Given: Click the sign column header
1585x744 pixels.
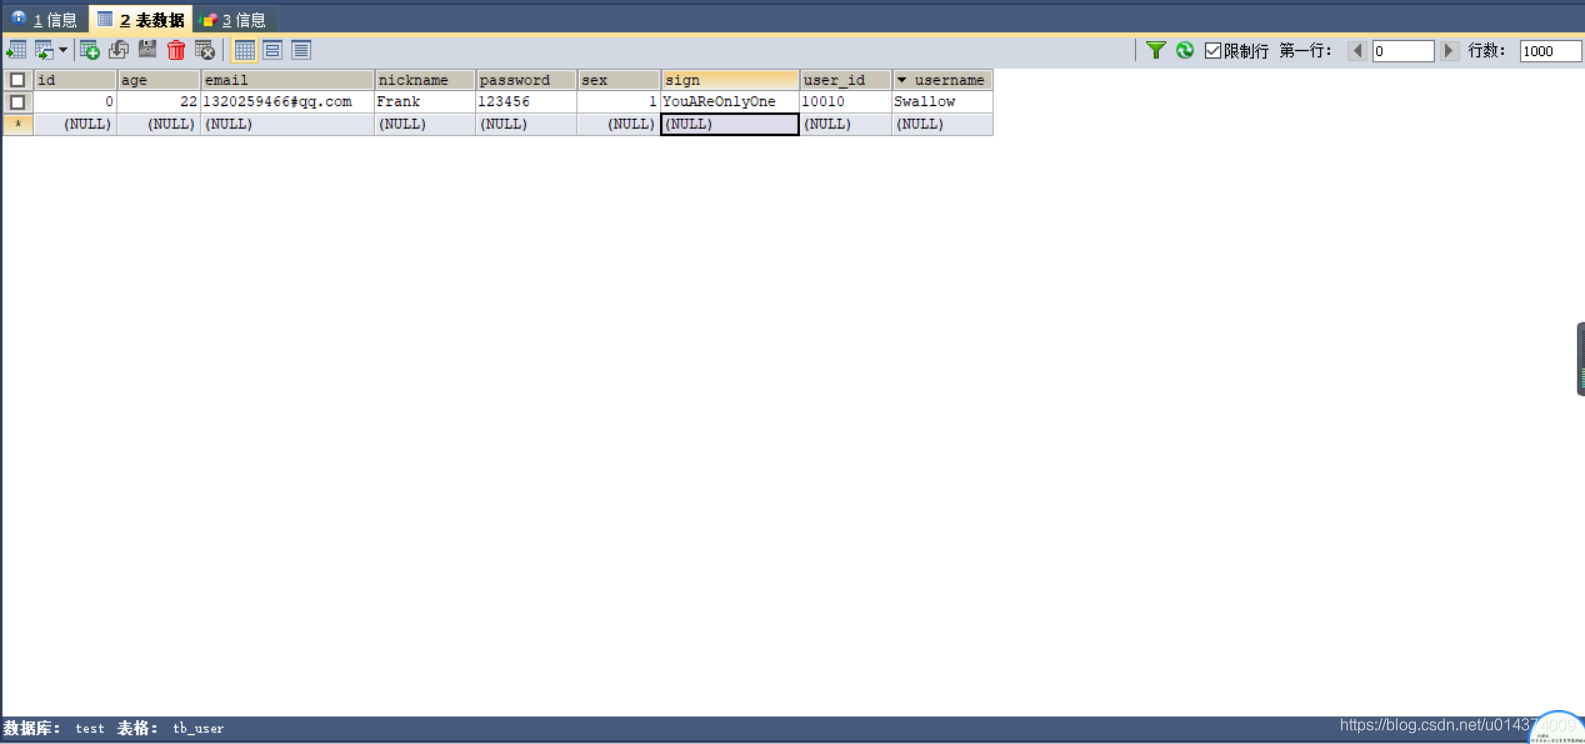Looking at the screenshot, I should [730, 80].
